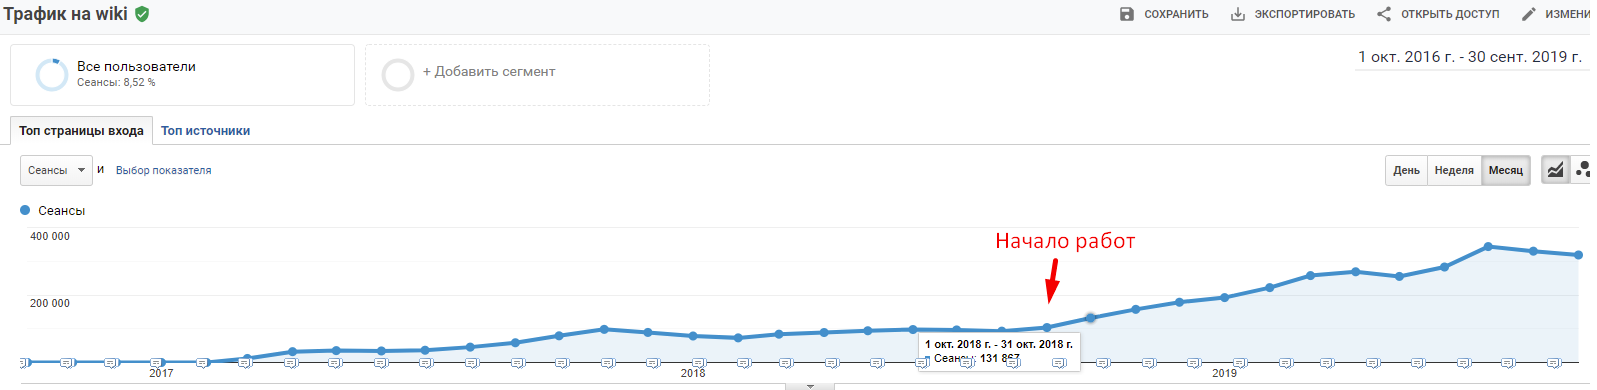Click the blue Сеансы legend dot
This screenshot has width=1597, height=390.
pyautogui.click(x=25, y=210)
